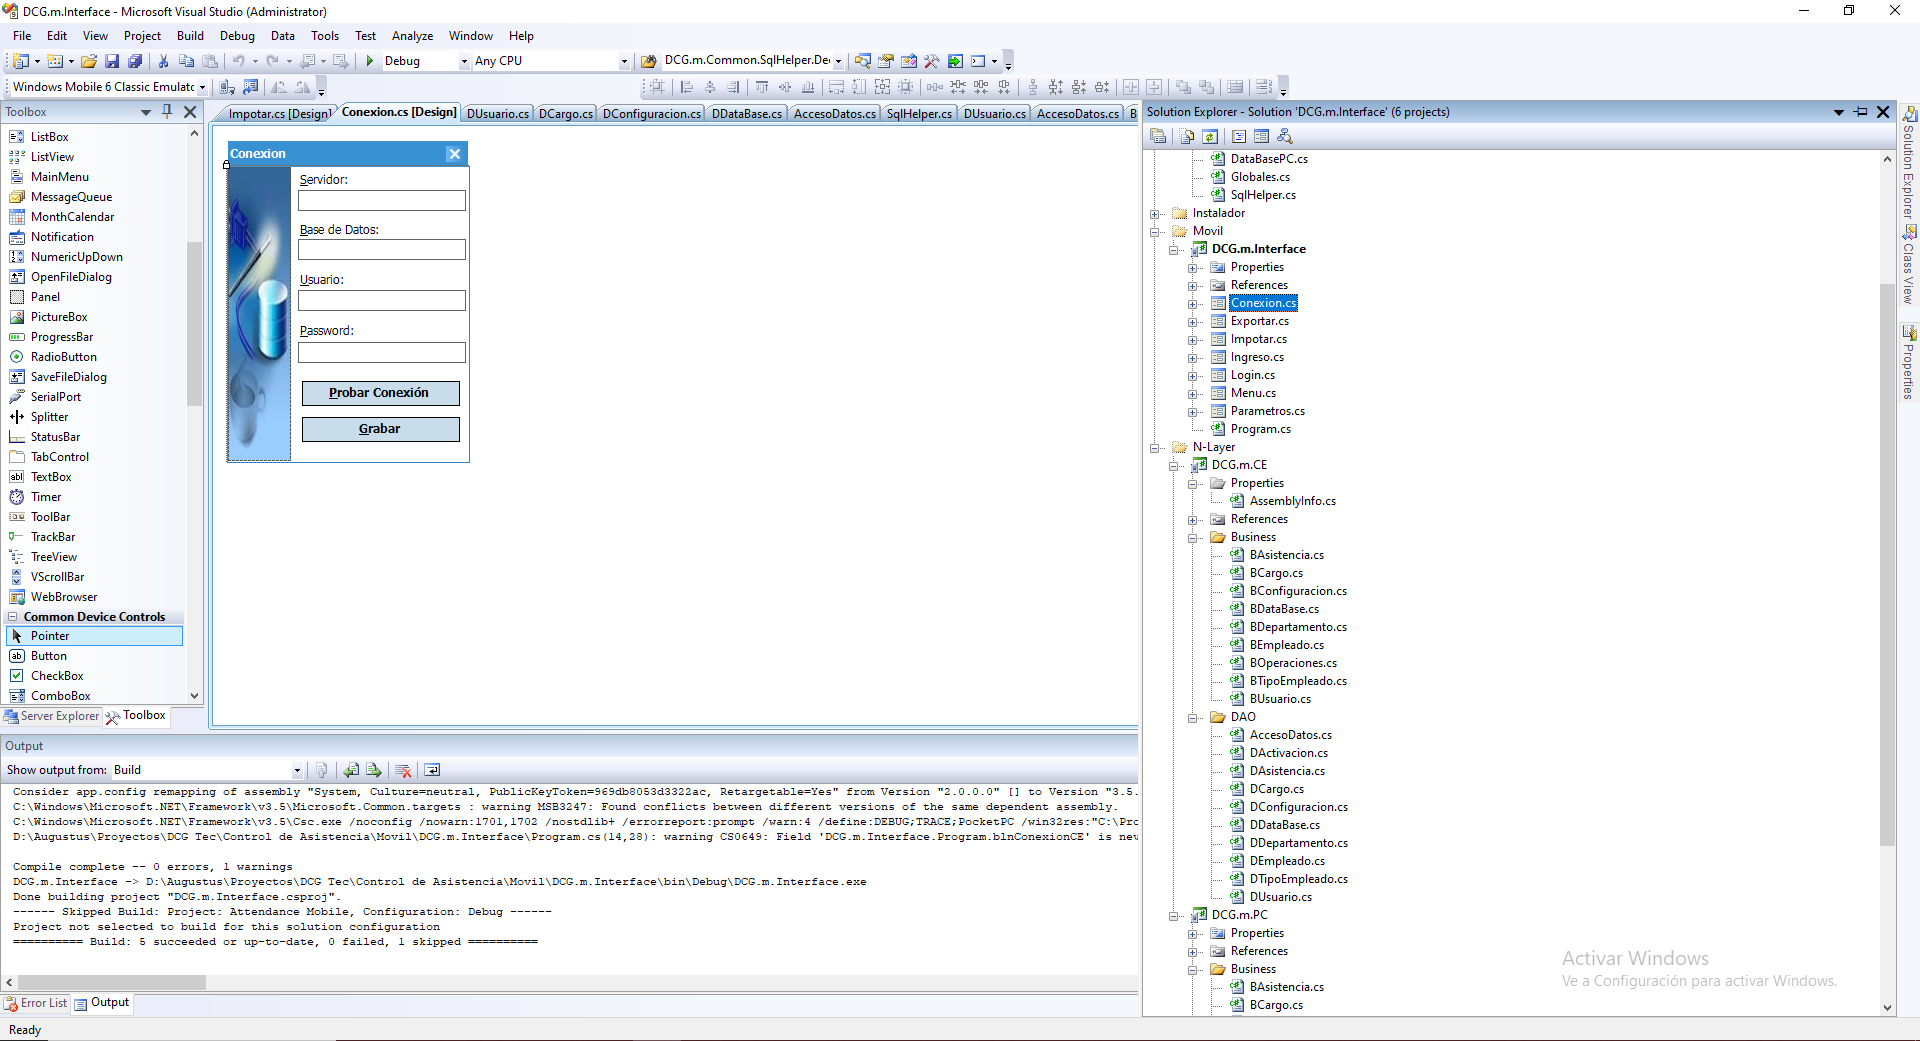Open the Debug configuration dropdown
The image size is (1920, 1041).
pos(464,61)
